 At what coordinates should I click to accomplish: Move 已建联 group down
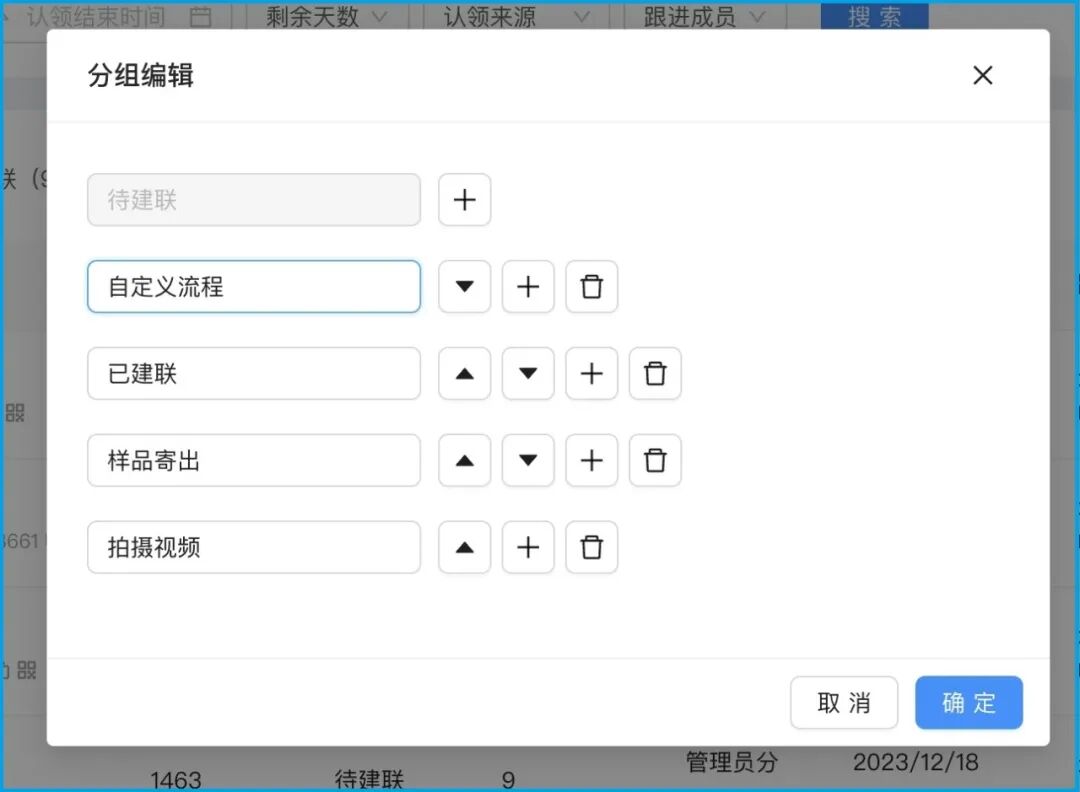coord(528,373)
